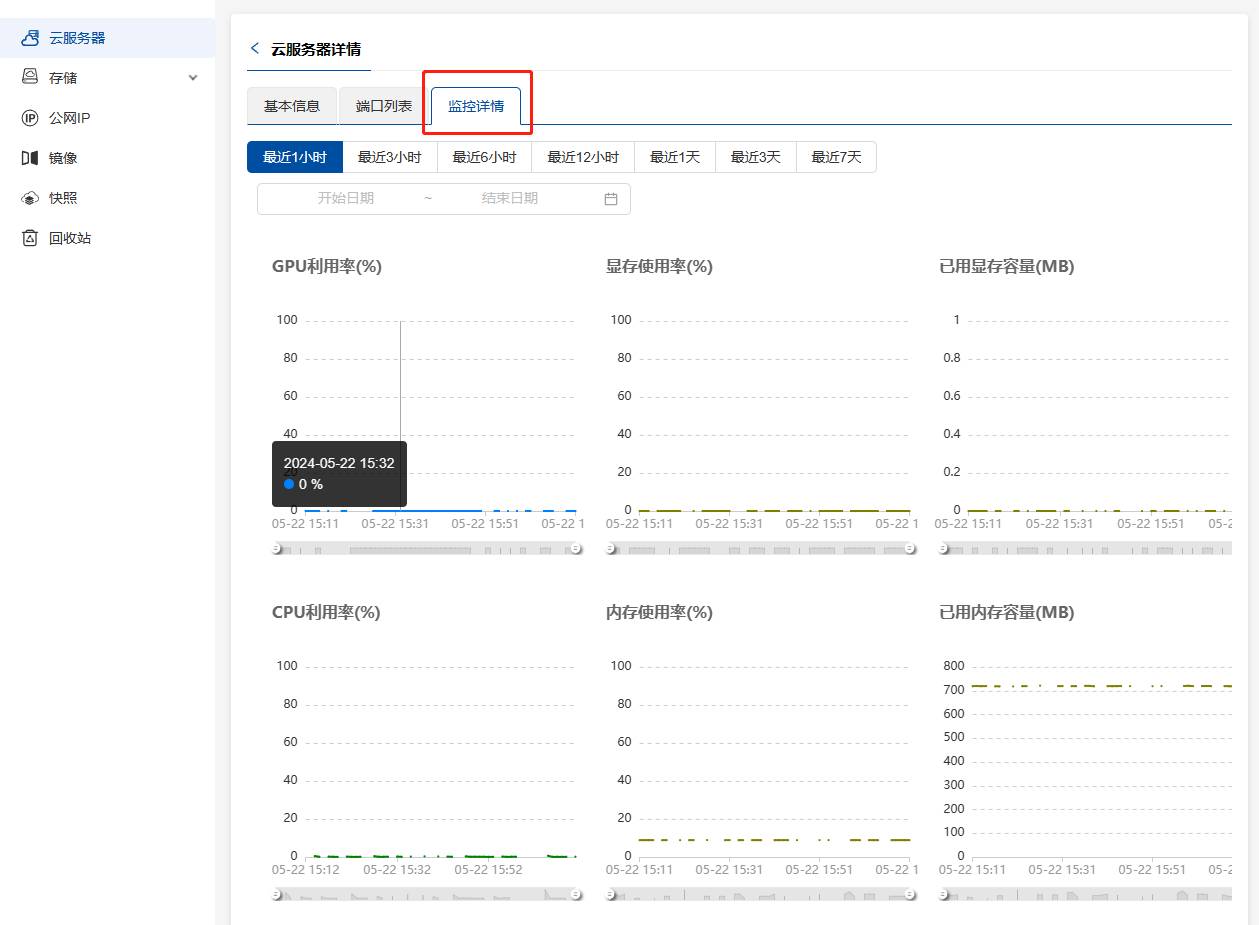The height and width of the screenshot is (925, 1259).
Task: Click the GPU利用率(%) chart title
Action: click(327, 266)
